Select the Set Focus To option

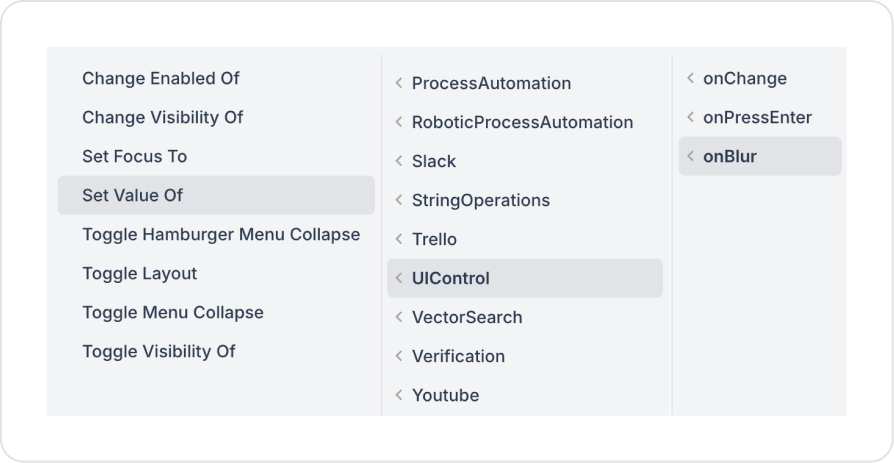pos(135,157)
